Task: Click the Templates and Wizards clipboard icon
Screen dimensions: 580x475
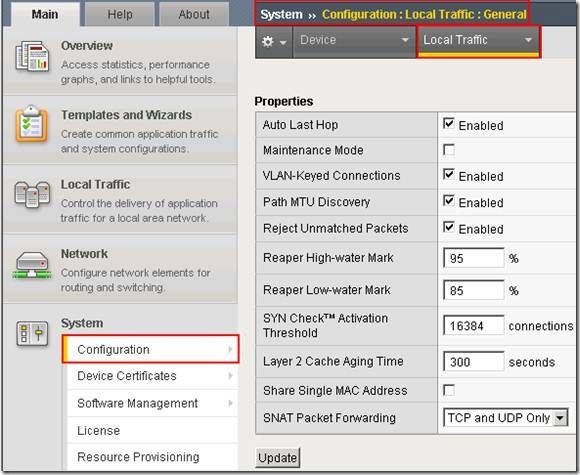Action: (31, 124)
